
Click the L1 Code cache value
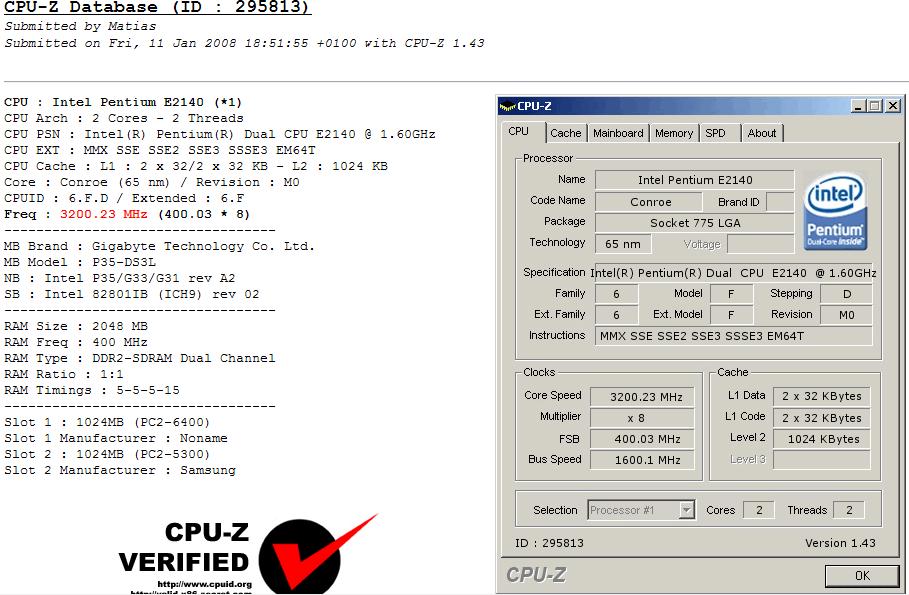click(x=821, y=418)
